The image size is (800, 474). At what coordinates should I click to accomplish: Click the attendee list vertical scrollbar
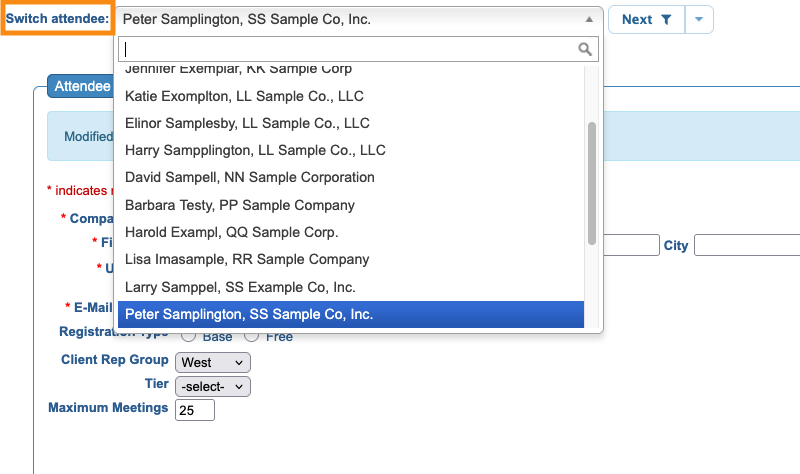pyautogui.click(x=592, y=183)
